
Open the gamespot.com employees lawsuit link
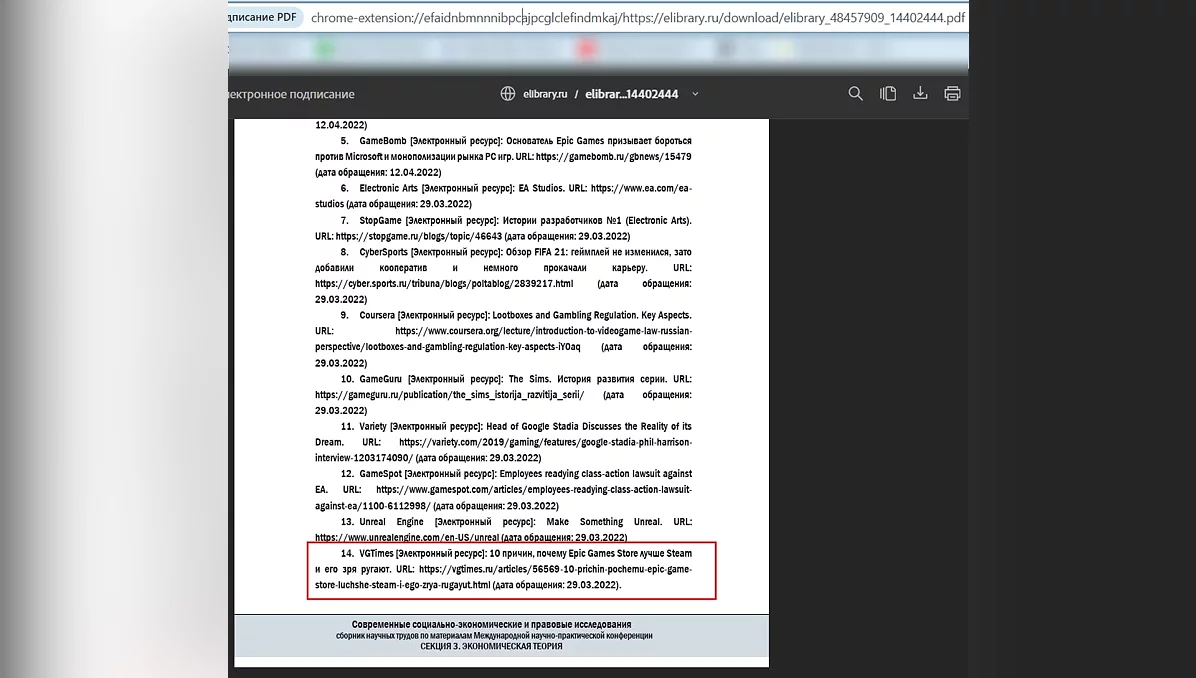tap(503, 498)
